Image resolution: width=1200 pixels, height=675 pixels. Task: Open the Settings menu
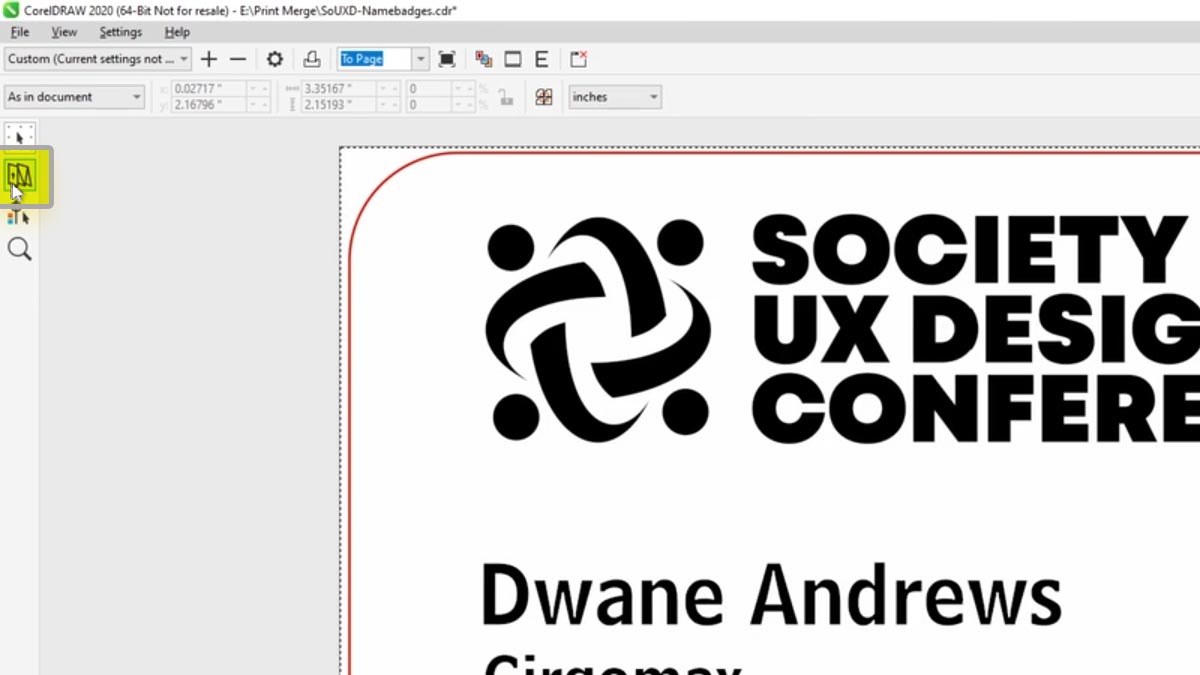coord(120,31)
